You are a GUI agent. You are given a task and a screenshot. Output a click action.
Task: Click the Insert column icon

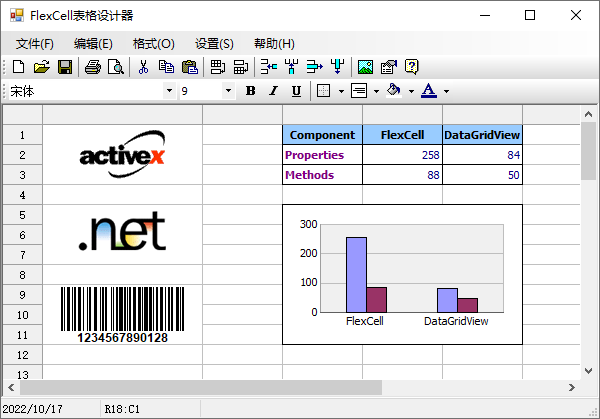(x=292, y=67)
